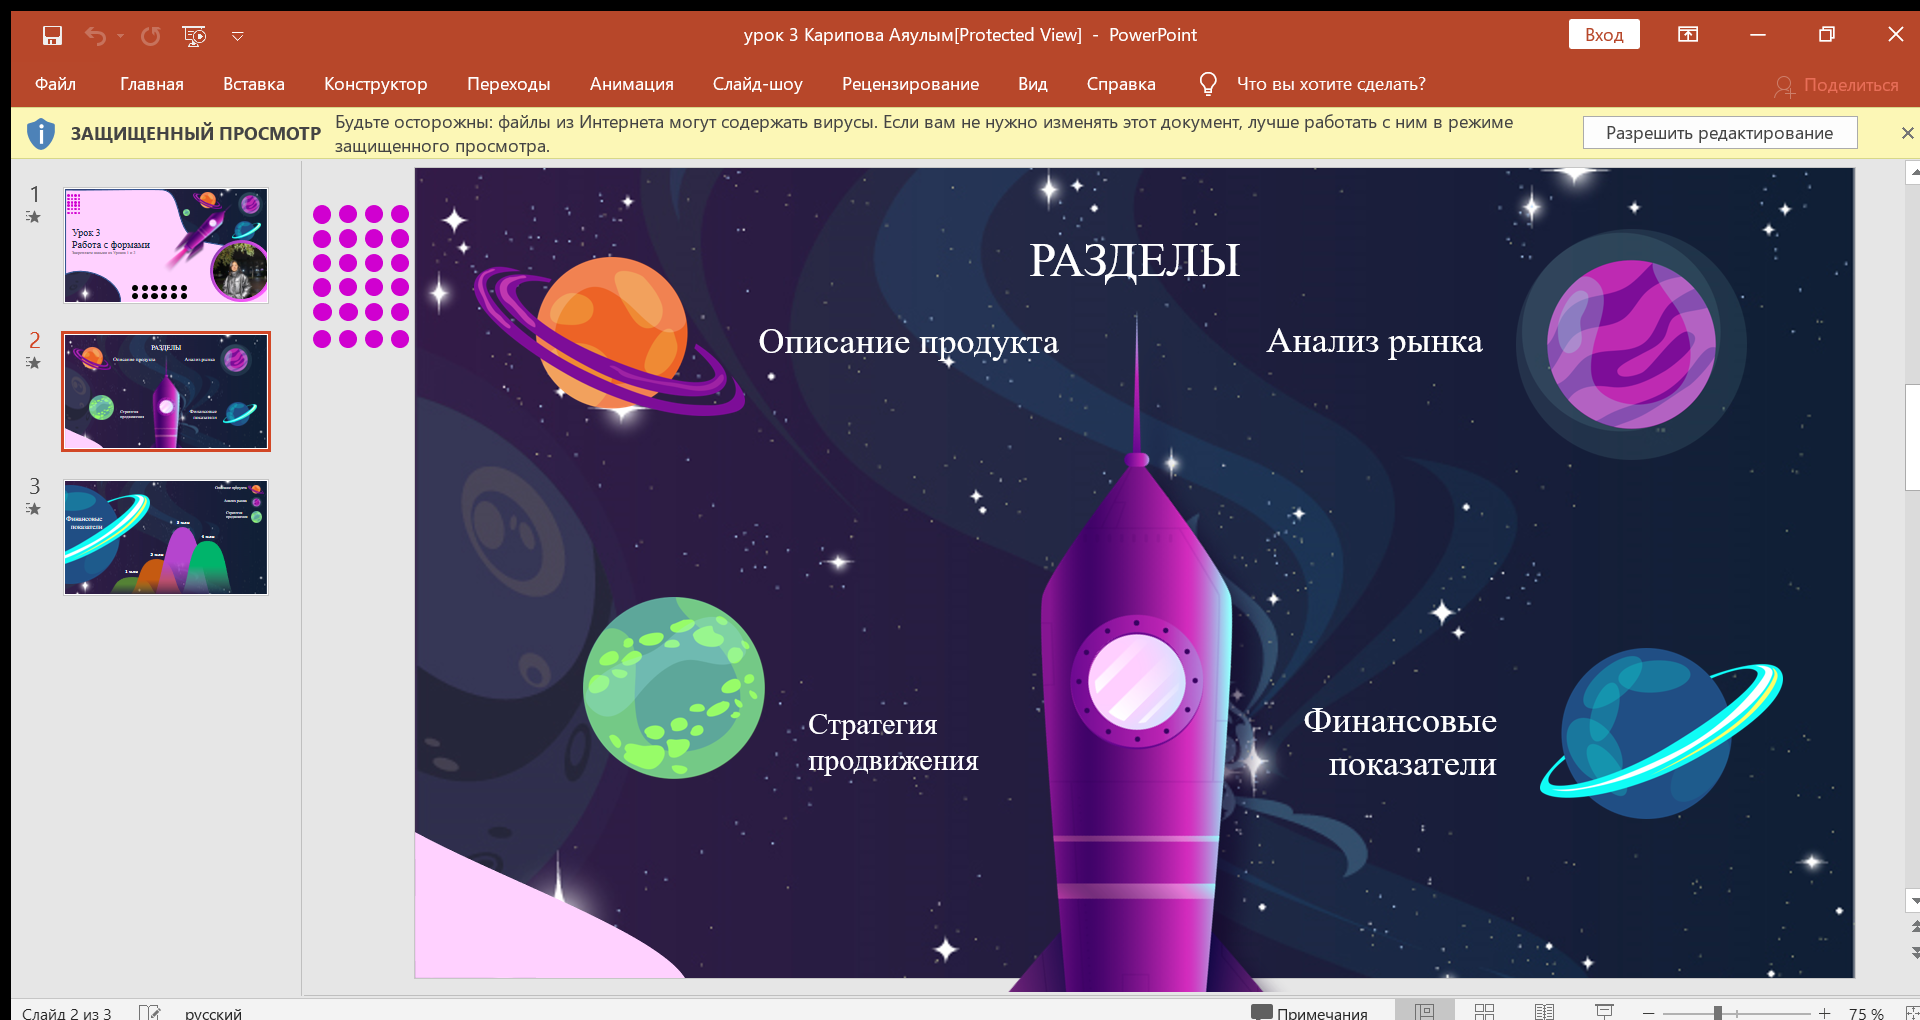Open the Конструктор tab
The height and width of the screenshot is (1020, 1920).
pos(376,84)
